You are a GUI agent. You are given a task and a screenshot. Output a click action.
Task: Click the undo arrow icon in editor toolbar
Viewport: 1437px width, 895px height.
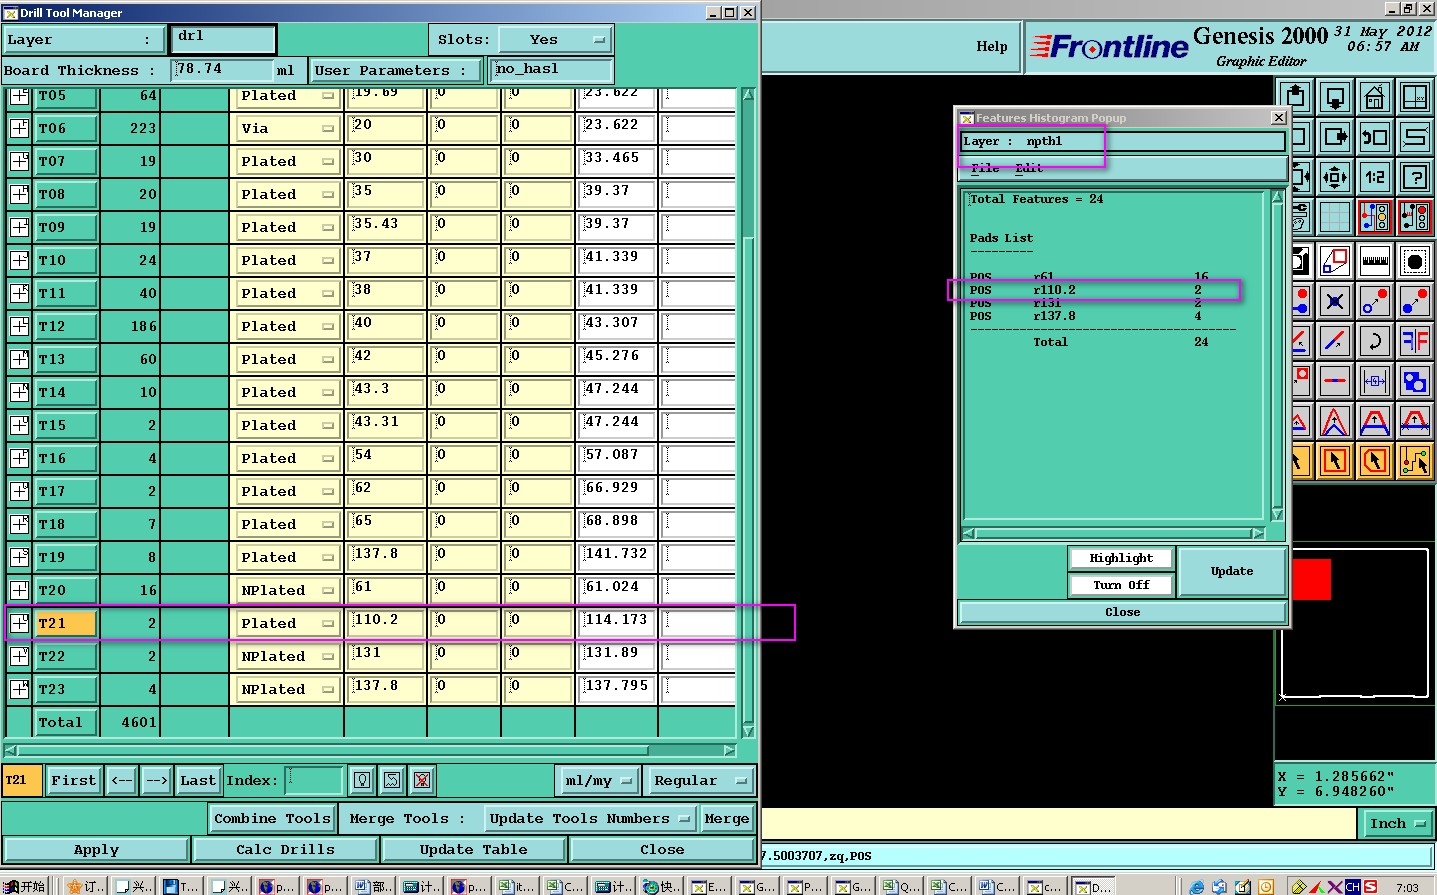point(1375,137)
